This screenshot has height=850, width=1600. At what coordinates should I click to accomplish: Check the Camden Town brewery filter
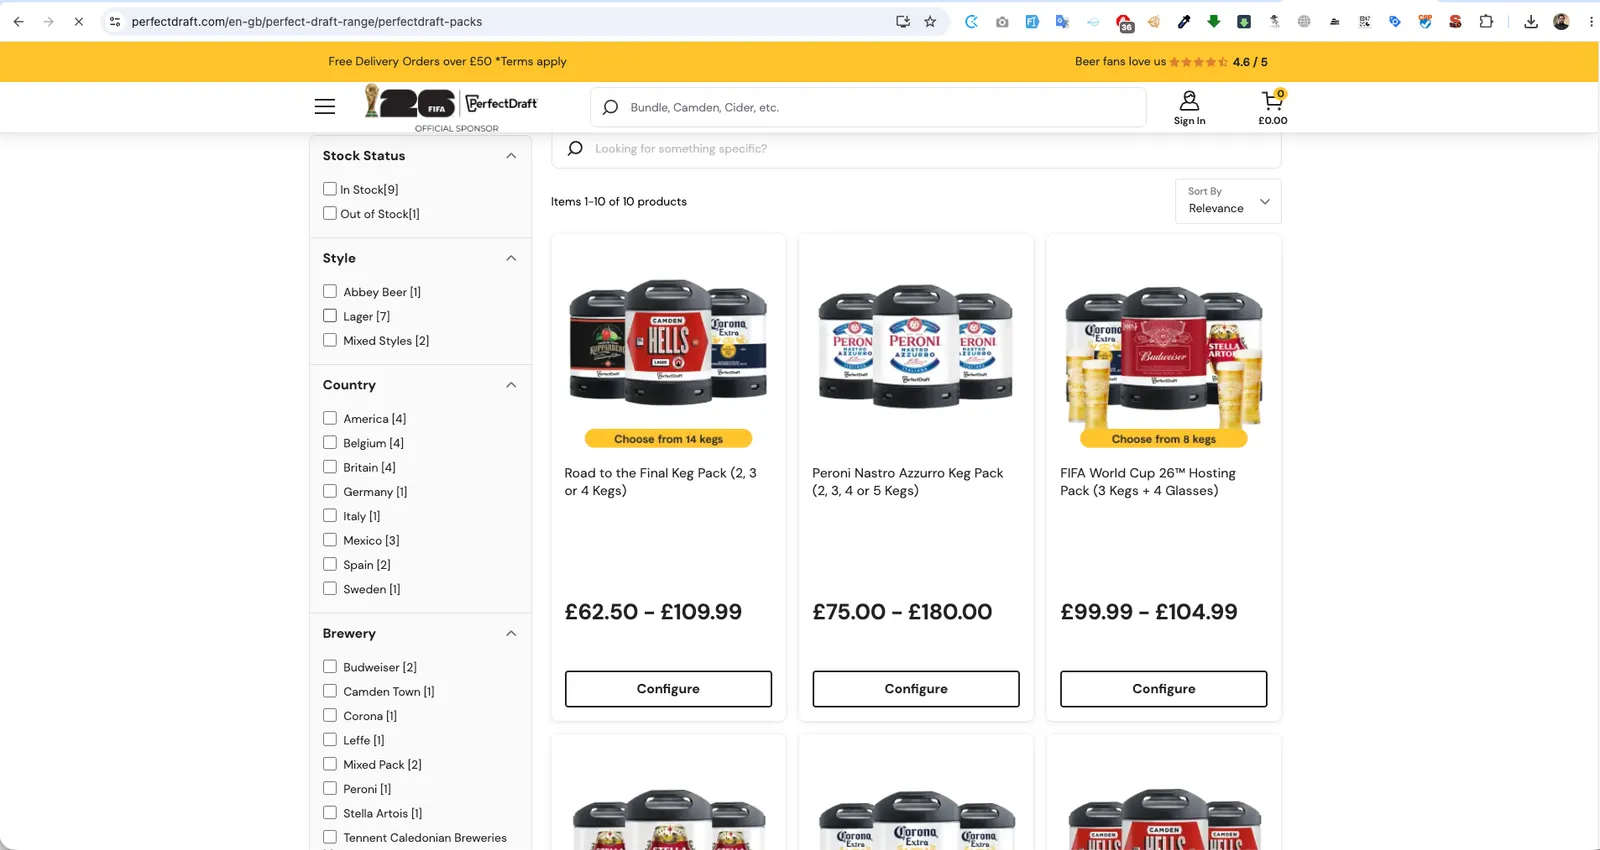(330, 691)
